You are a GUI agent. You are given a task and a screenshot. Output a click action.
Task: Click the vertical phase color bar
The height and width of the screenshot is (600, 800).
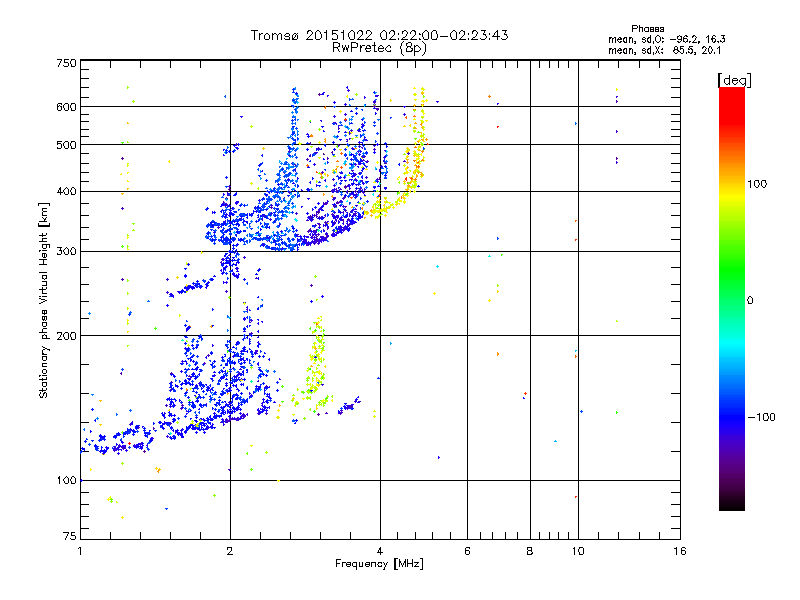(732, 299)
